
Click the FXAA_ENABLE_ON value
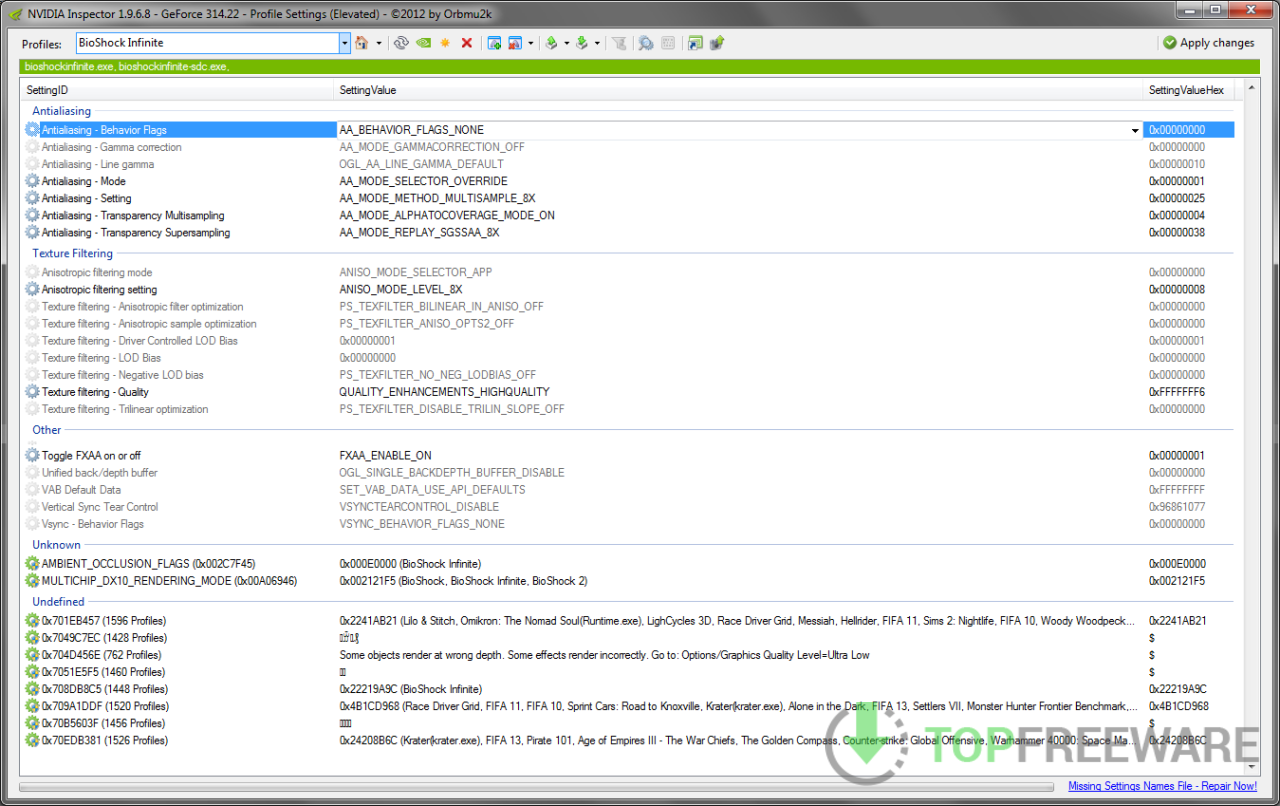point(385,455)
